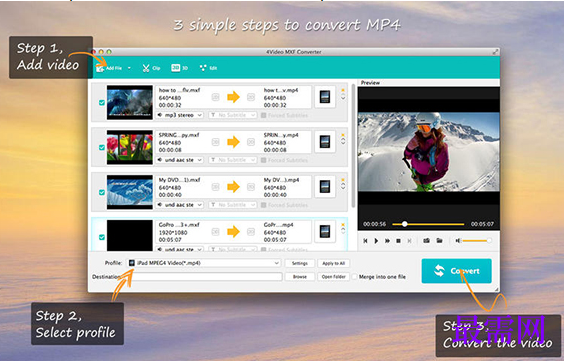Select the 'how to ...flv.mxf' video thumbnail
This screenshot has height=361, width=564.
[x=130, y=102]
